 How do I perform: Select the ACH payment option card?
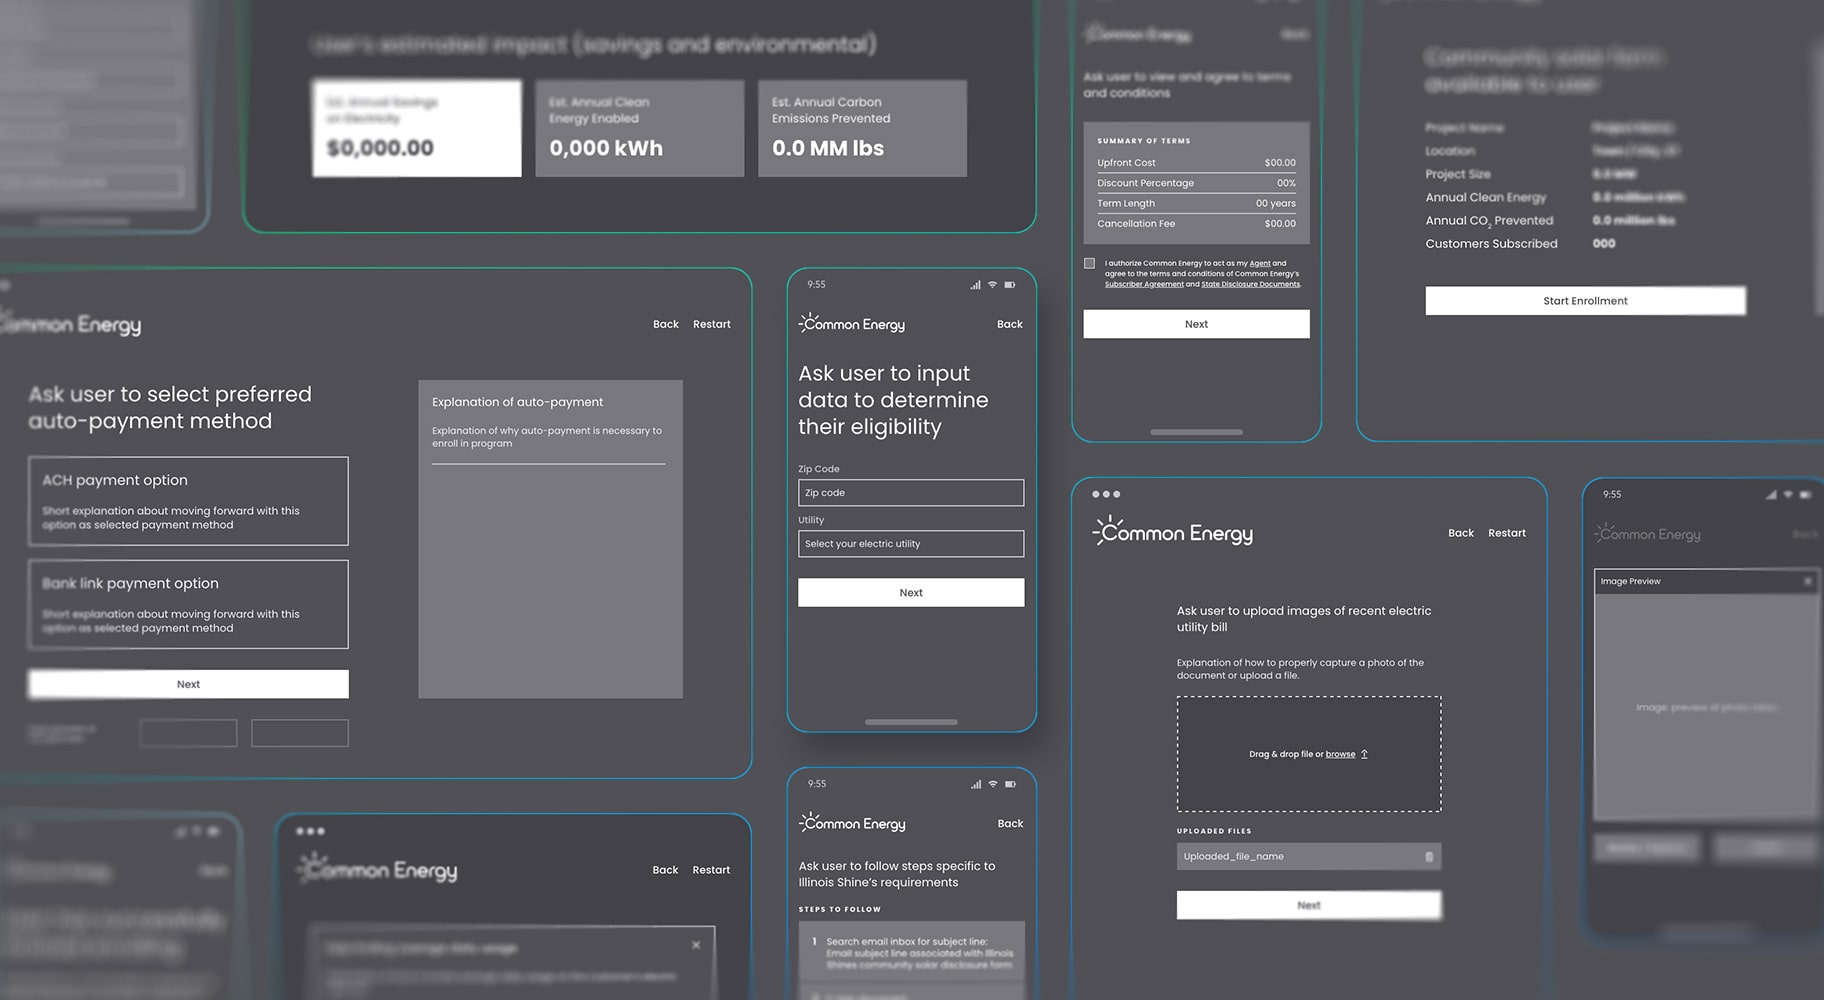[188, 501]
